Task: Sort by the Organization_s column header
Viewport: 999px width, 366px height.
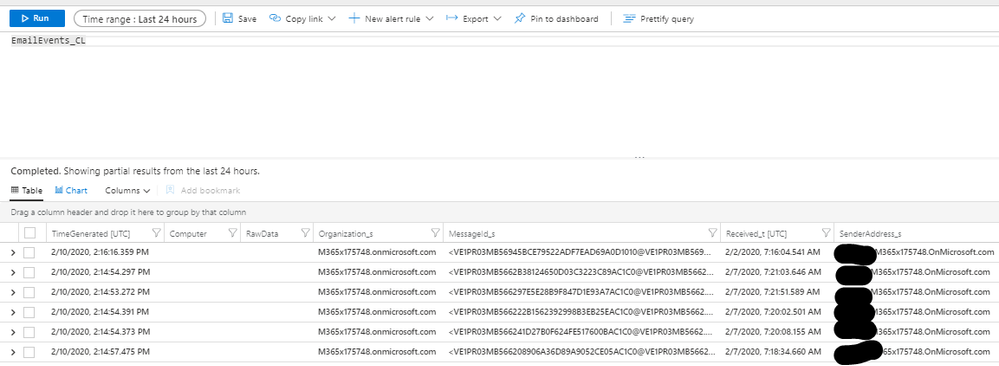Action: tap(346, 234)
